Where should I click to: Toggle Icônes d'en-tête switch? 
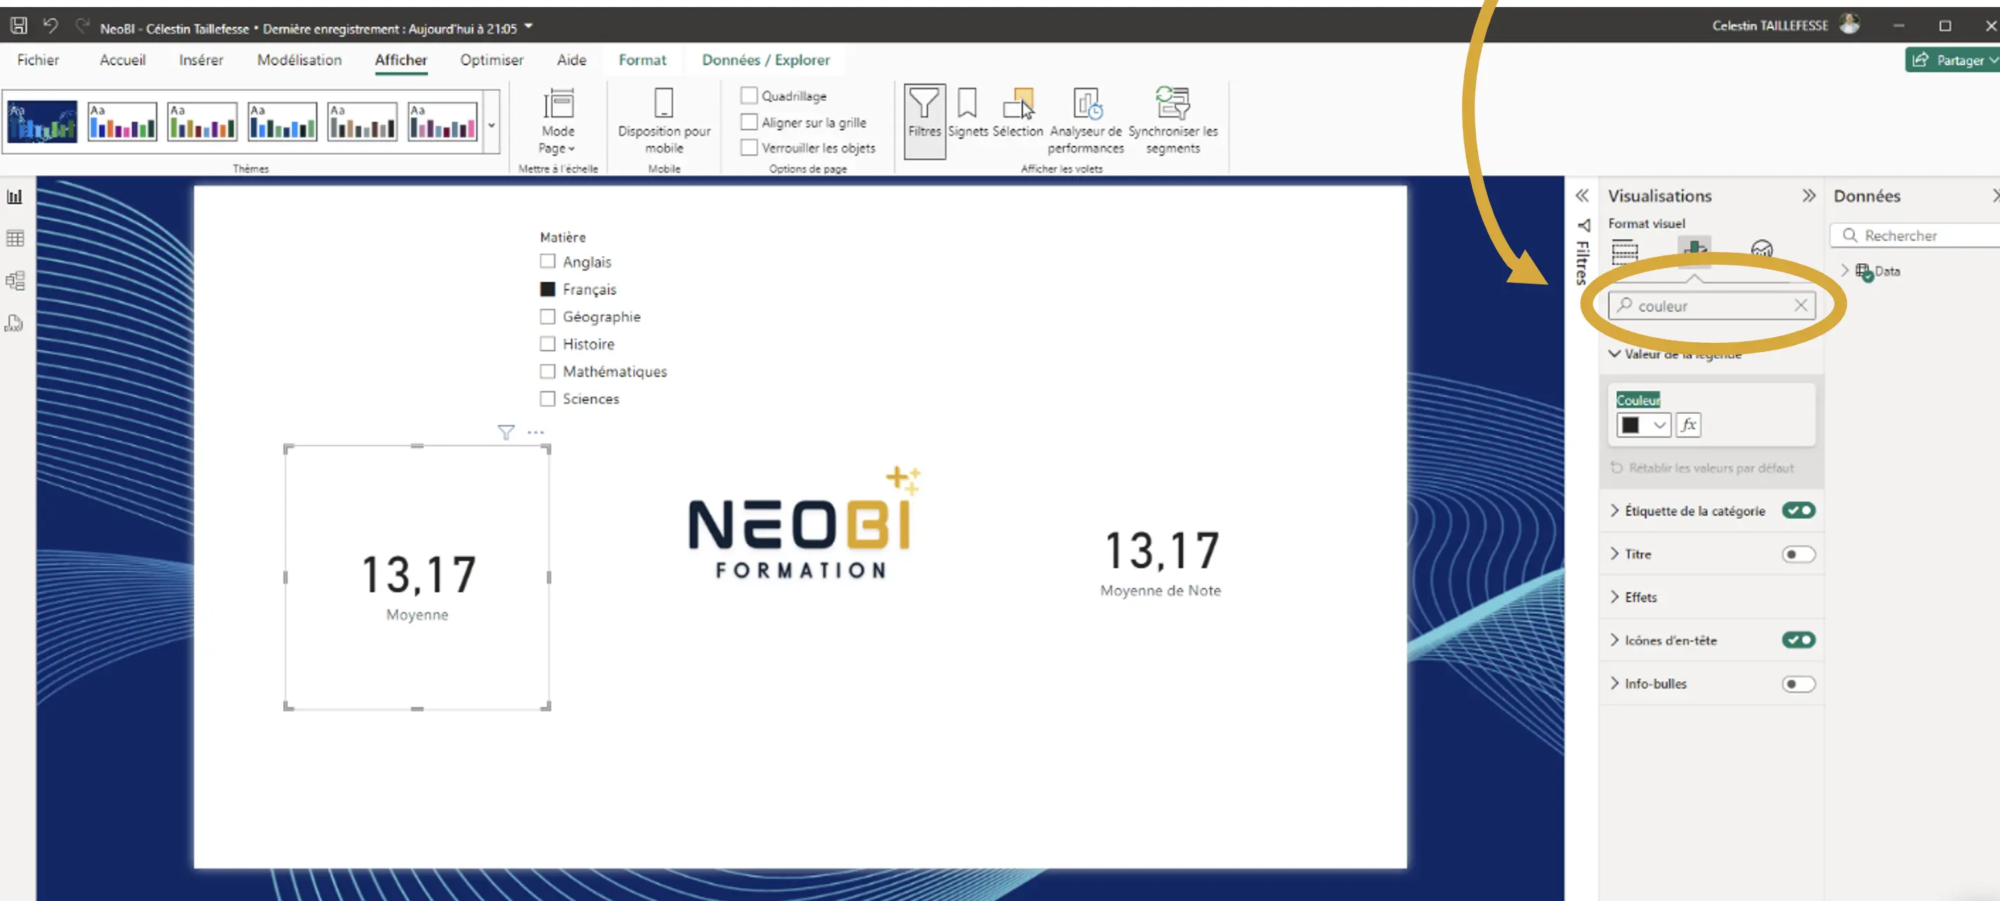click(1798, 640)
